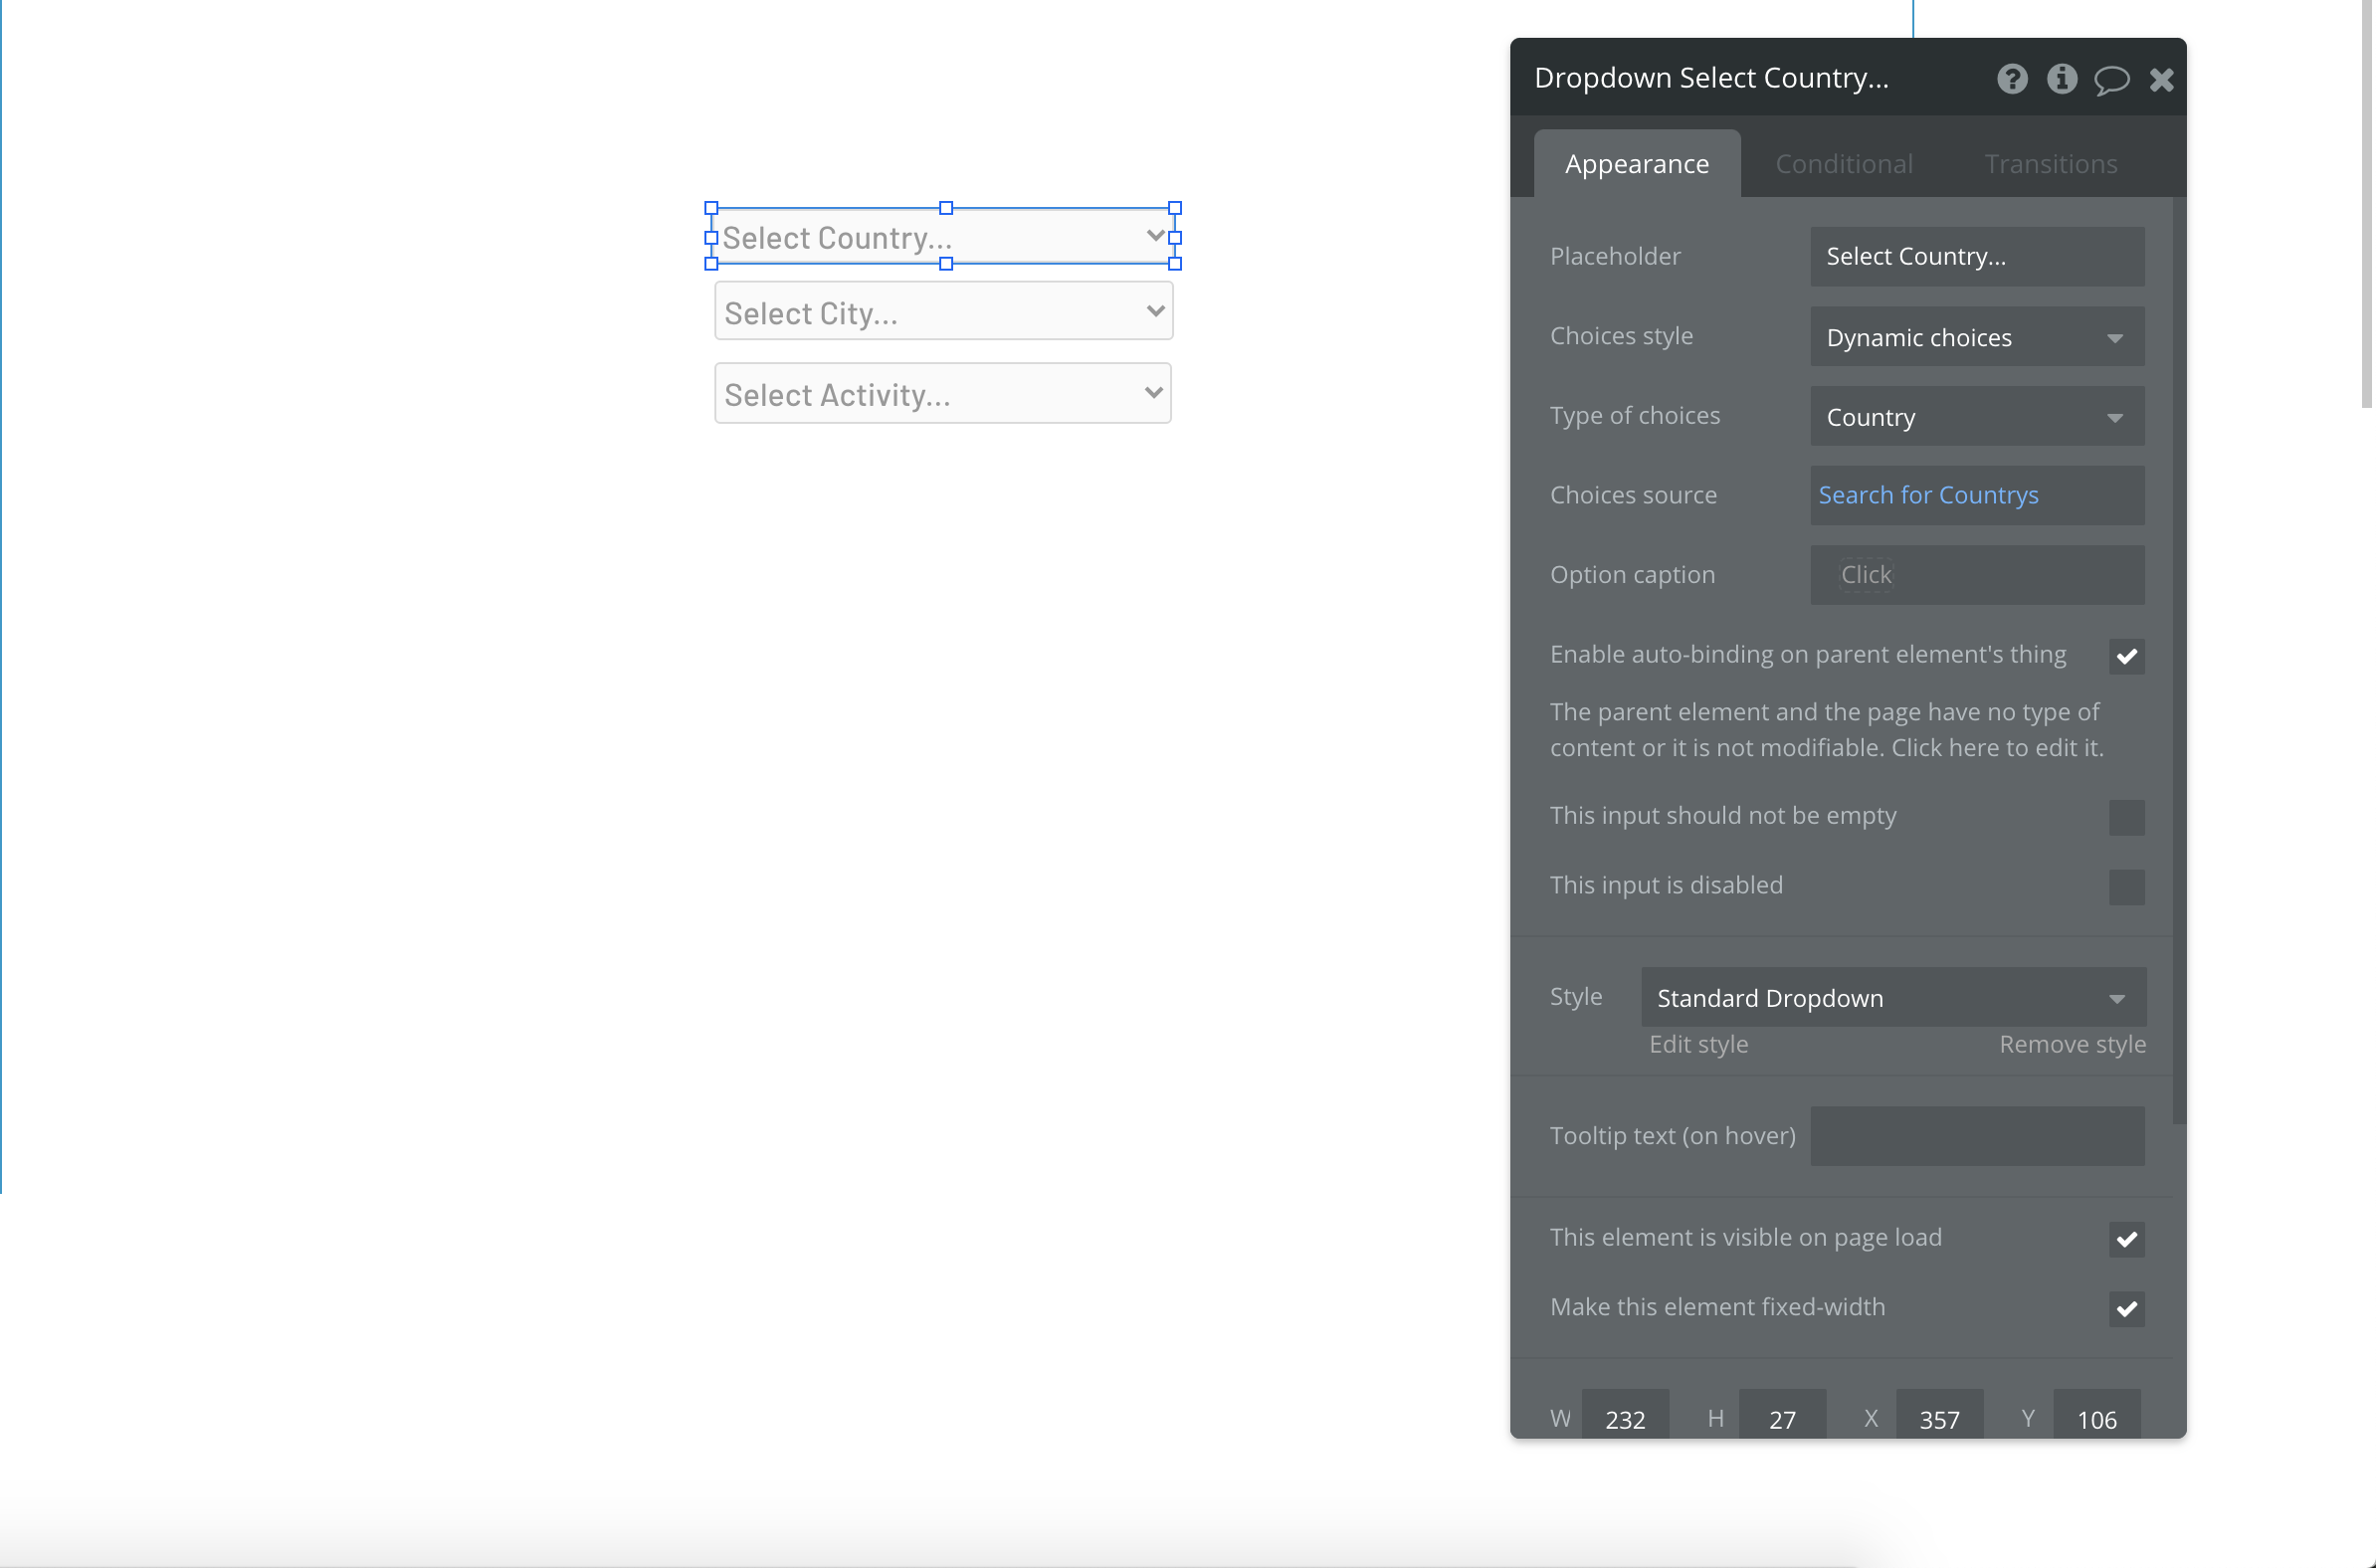This screenshot has width=2376, height=1568.
Task: Enable 'This input should not be empty'
Action: coord(2126,817)
